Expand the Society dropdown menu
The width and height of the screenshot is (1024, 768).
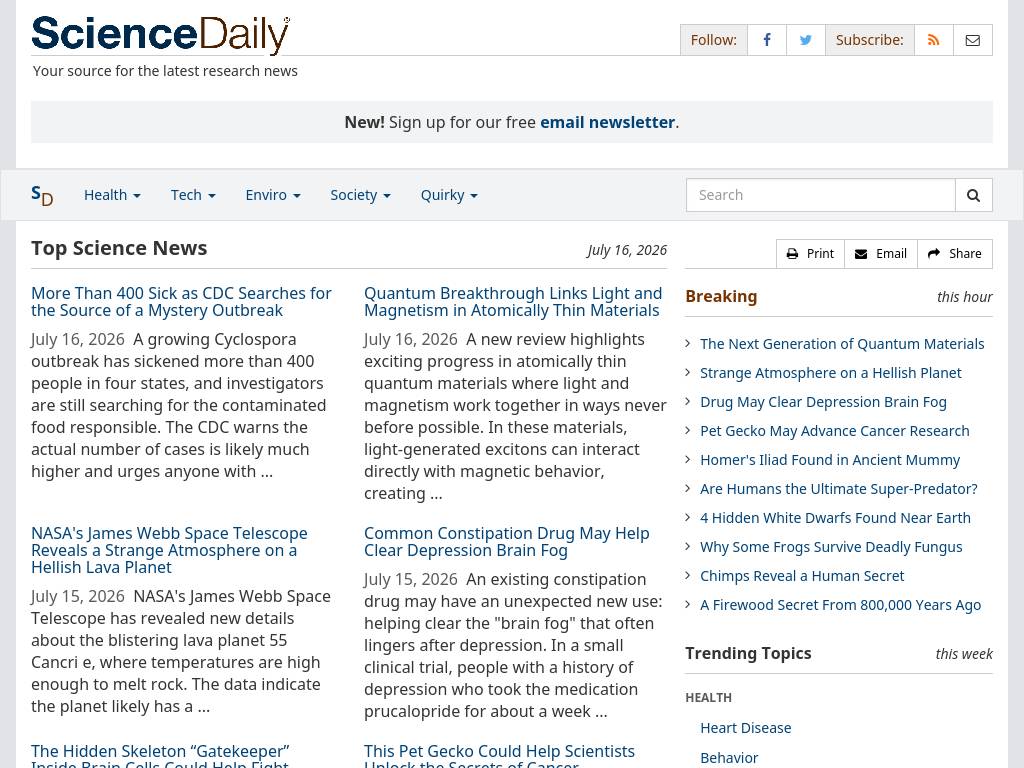[x=360, y=195]
